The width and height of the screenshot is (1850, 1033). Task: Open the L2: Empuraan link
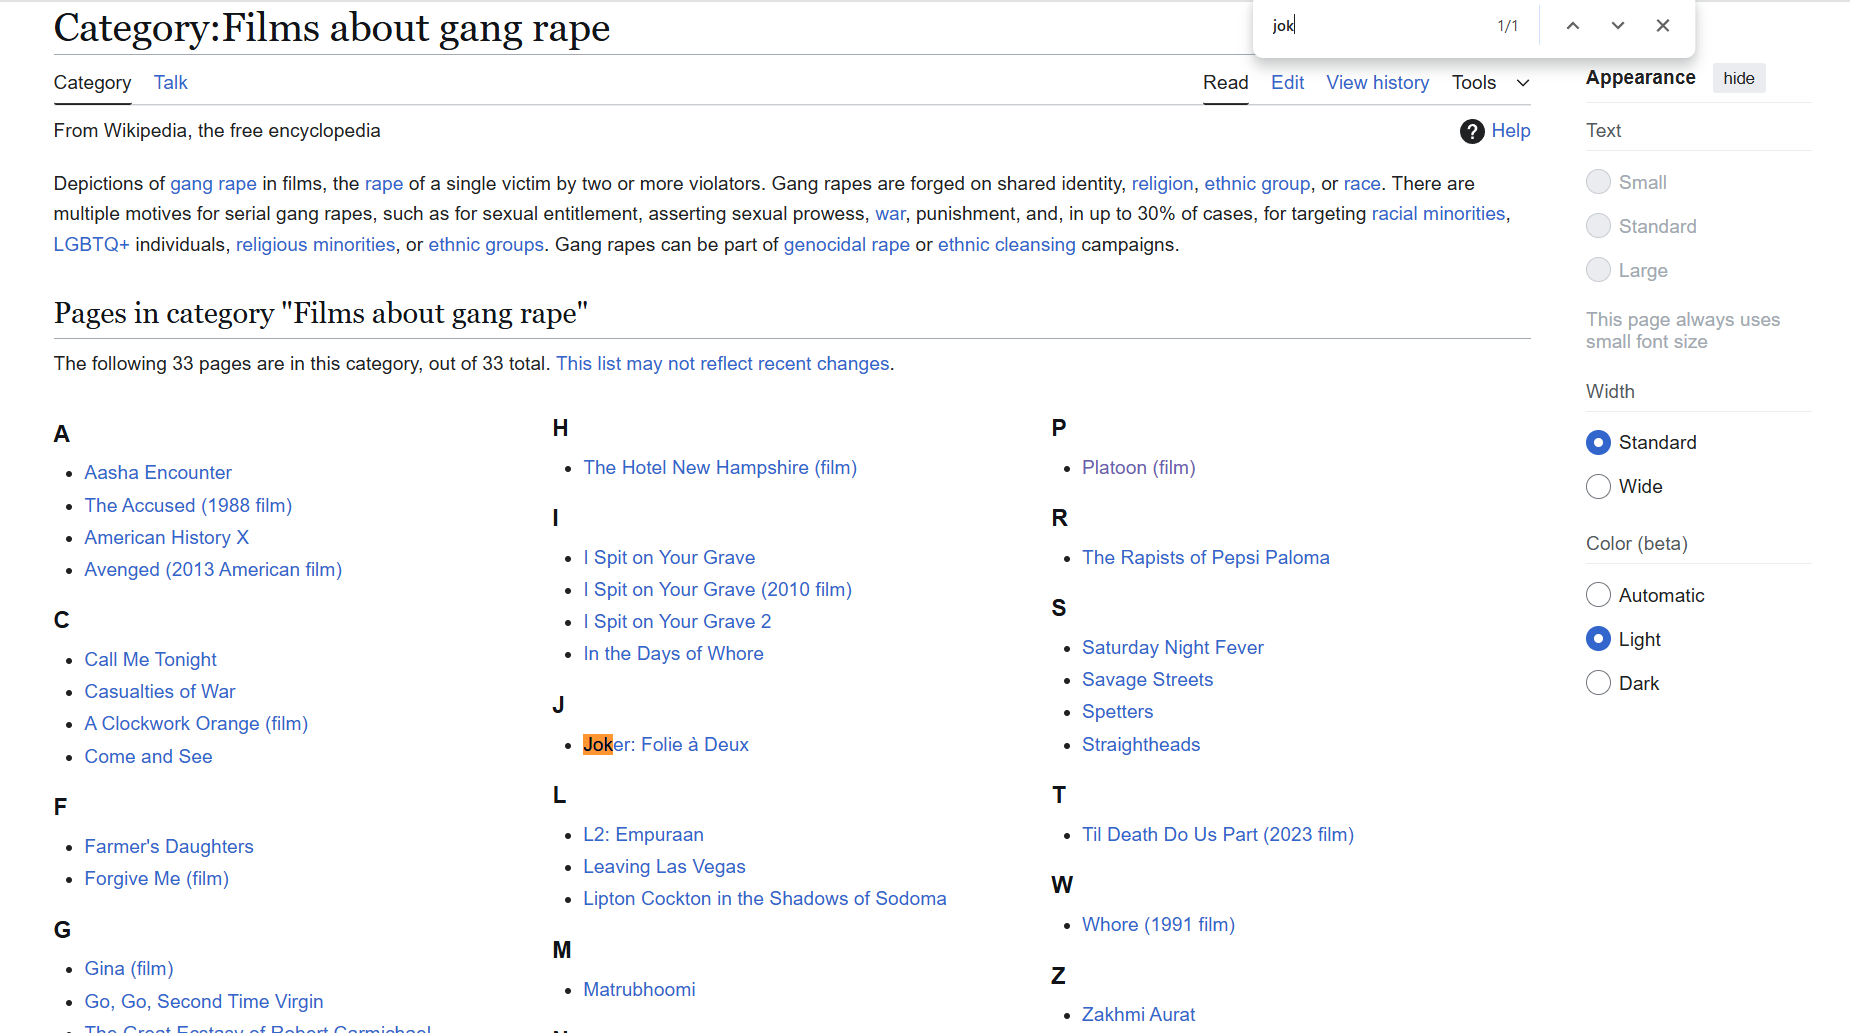643,835
